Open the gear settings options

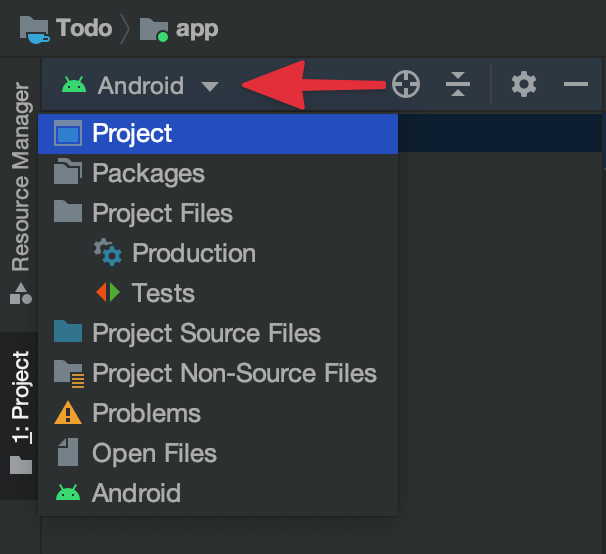pos(524,84)
